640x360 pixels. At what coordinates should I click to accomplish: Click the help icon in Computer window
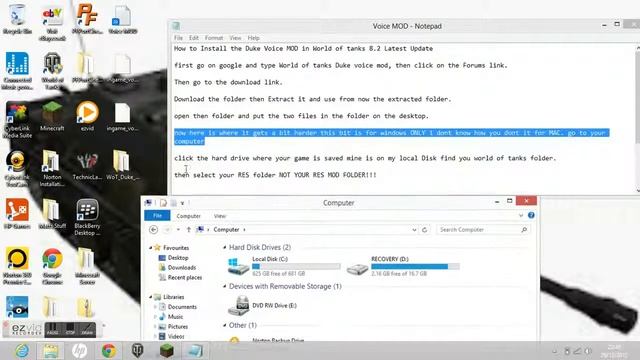[x=531, y=215]
